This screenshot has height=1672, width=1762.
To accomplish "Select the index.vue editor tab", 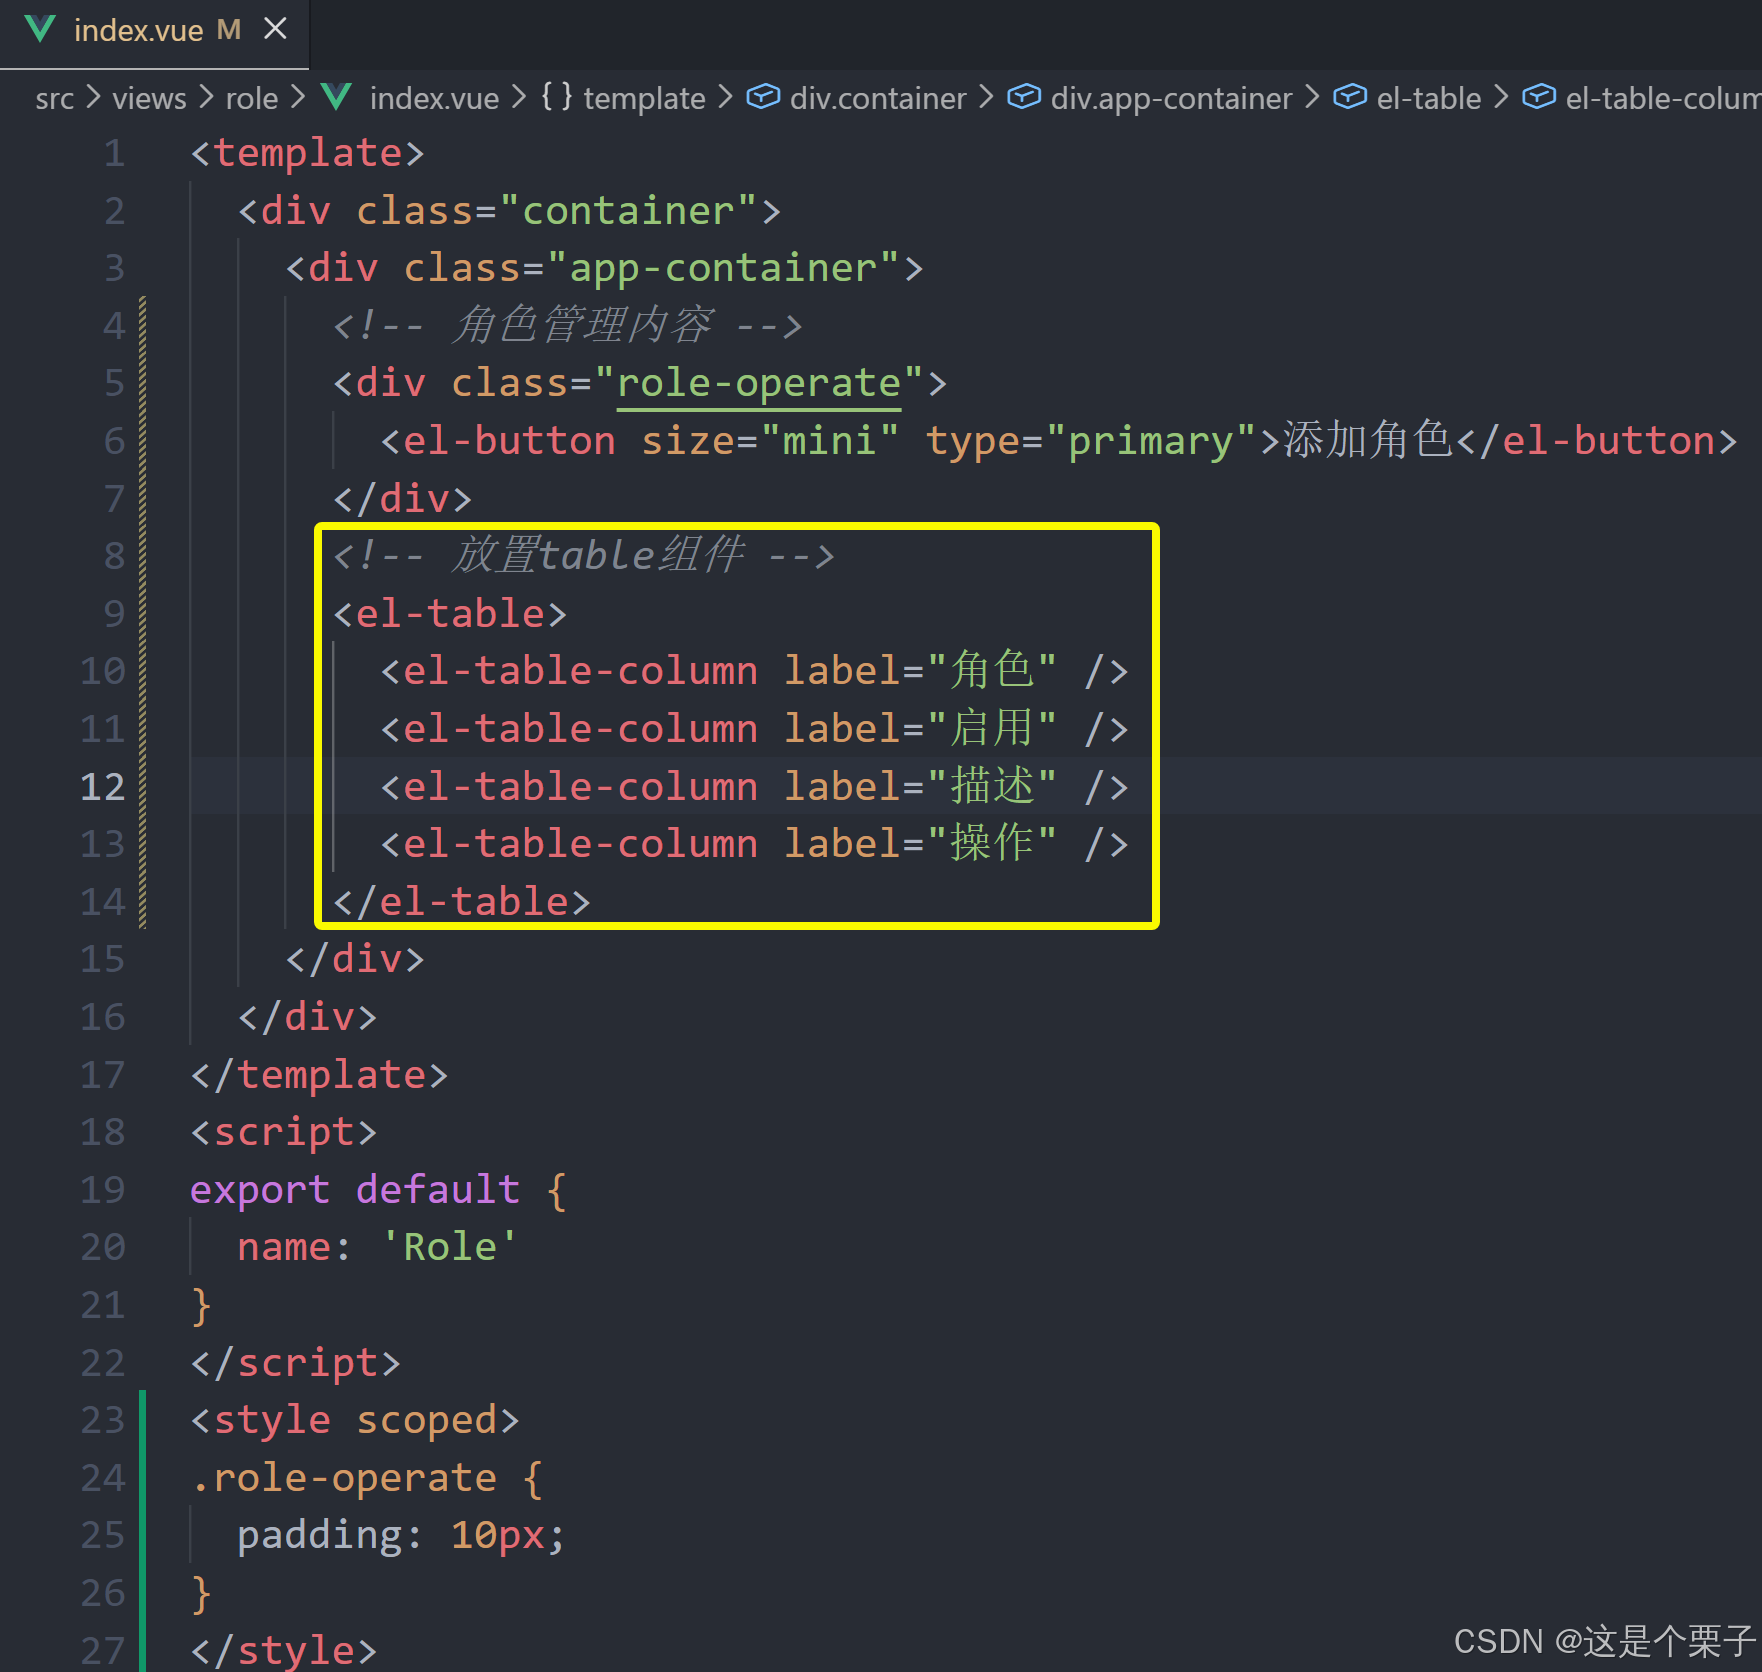I will [155, 32].
